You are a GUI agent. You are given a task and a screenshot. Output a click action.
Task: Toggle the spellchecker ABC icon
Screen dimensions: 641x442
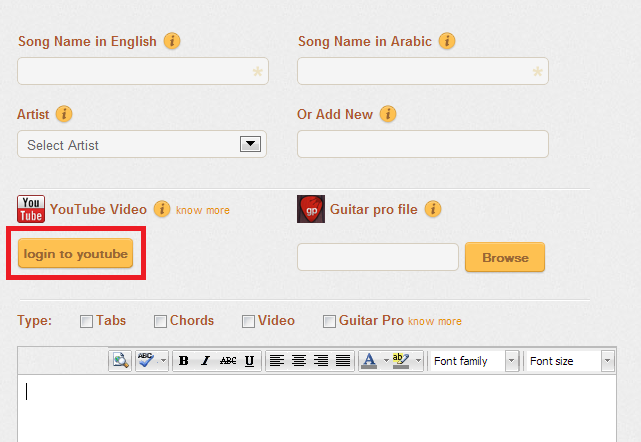tap(146, 361)
